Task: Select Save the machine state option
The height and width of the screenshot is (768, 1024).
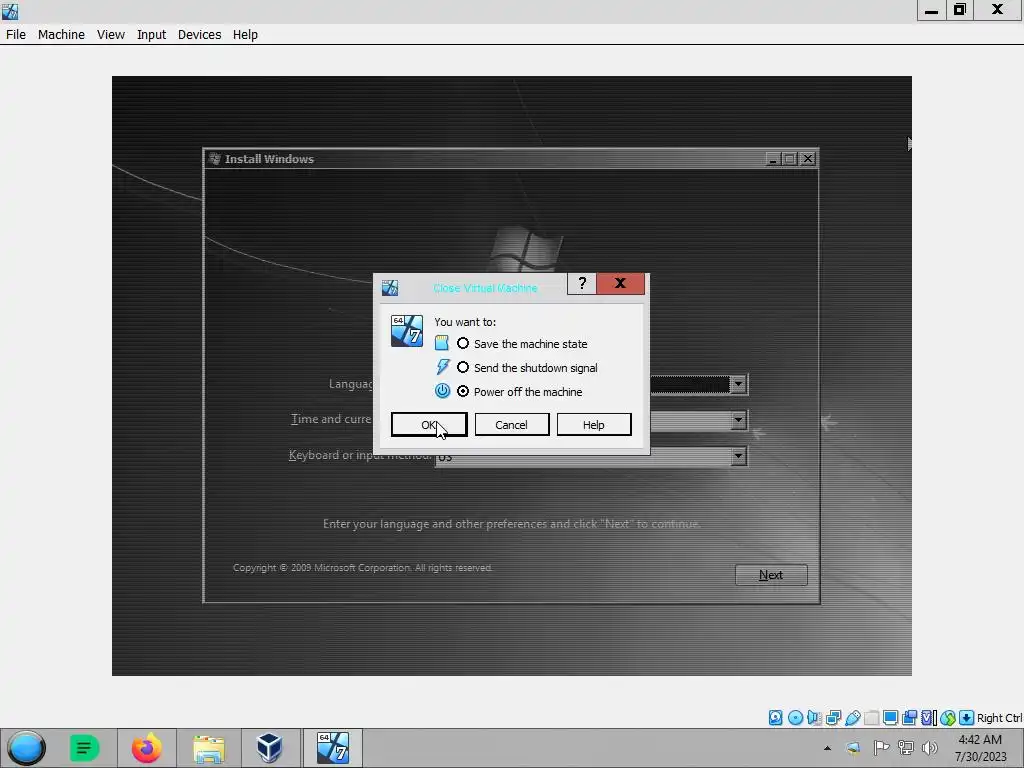Action: point(524,344)
